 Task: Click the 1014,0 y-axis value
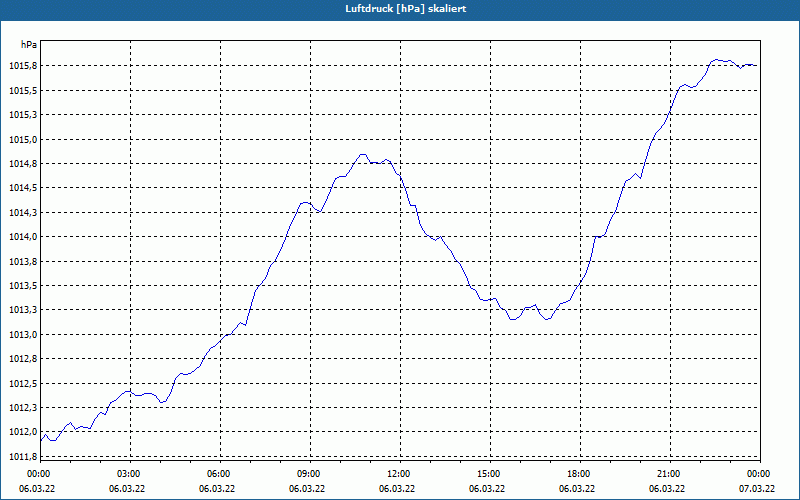(23, 237)
